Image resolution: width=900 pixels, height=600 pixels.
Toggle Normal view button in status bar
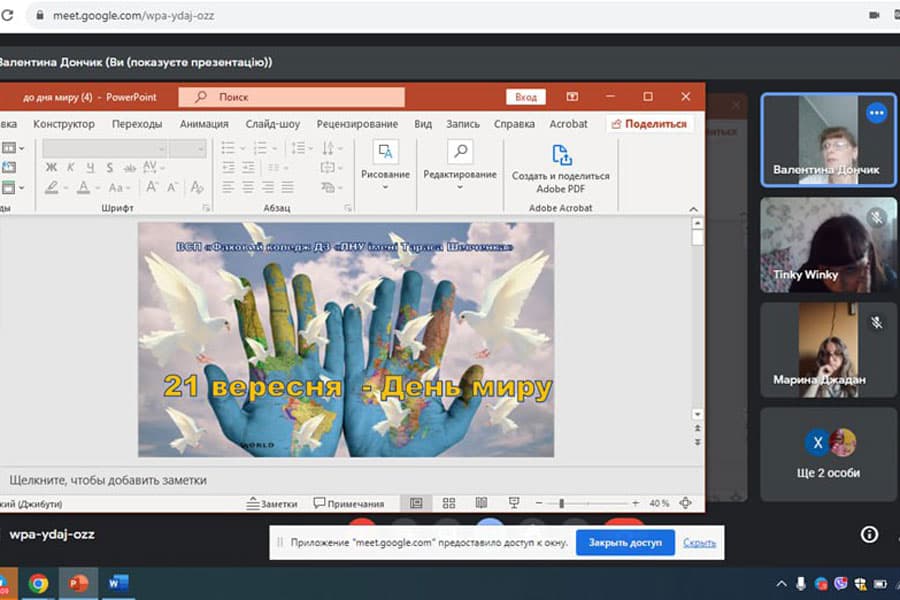[x=416, y=503]
